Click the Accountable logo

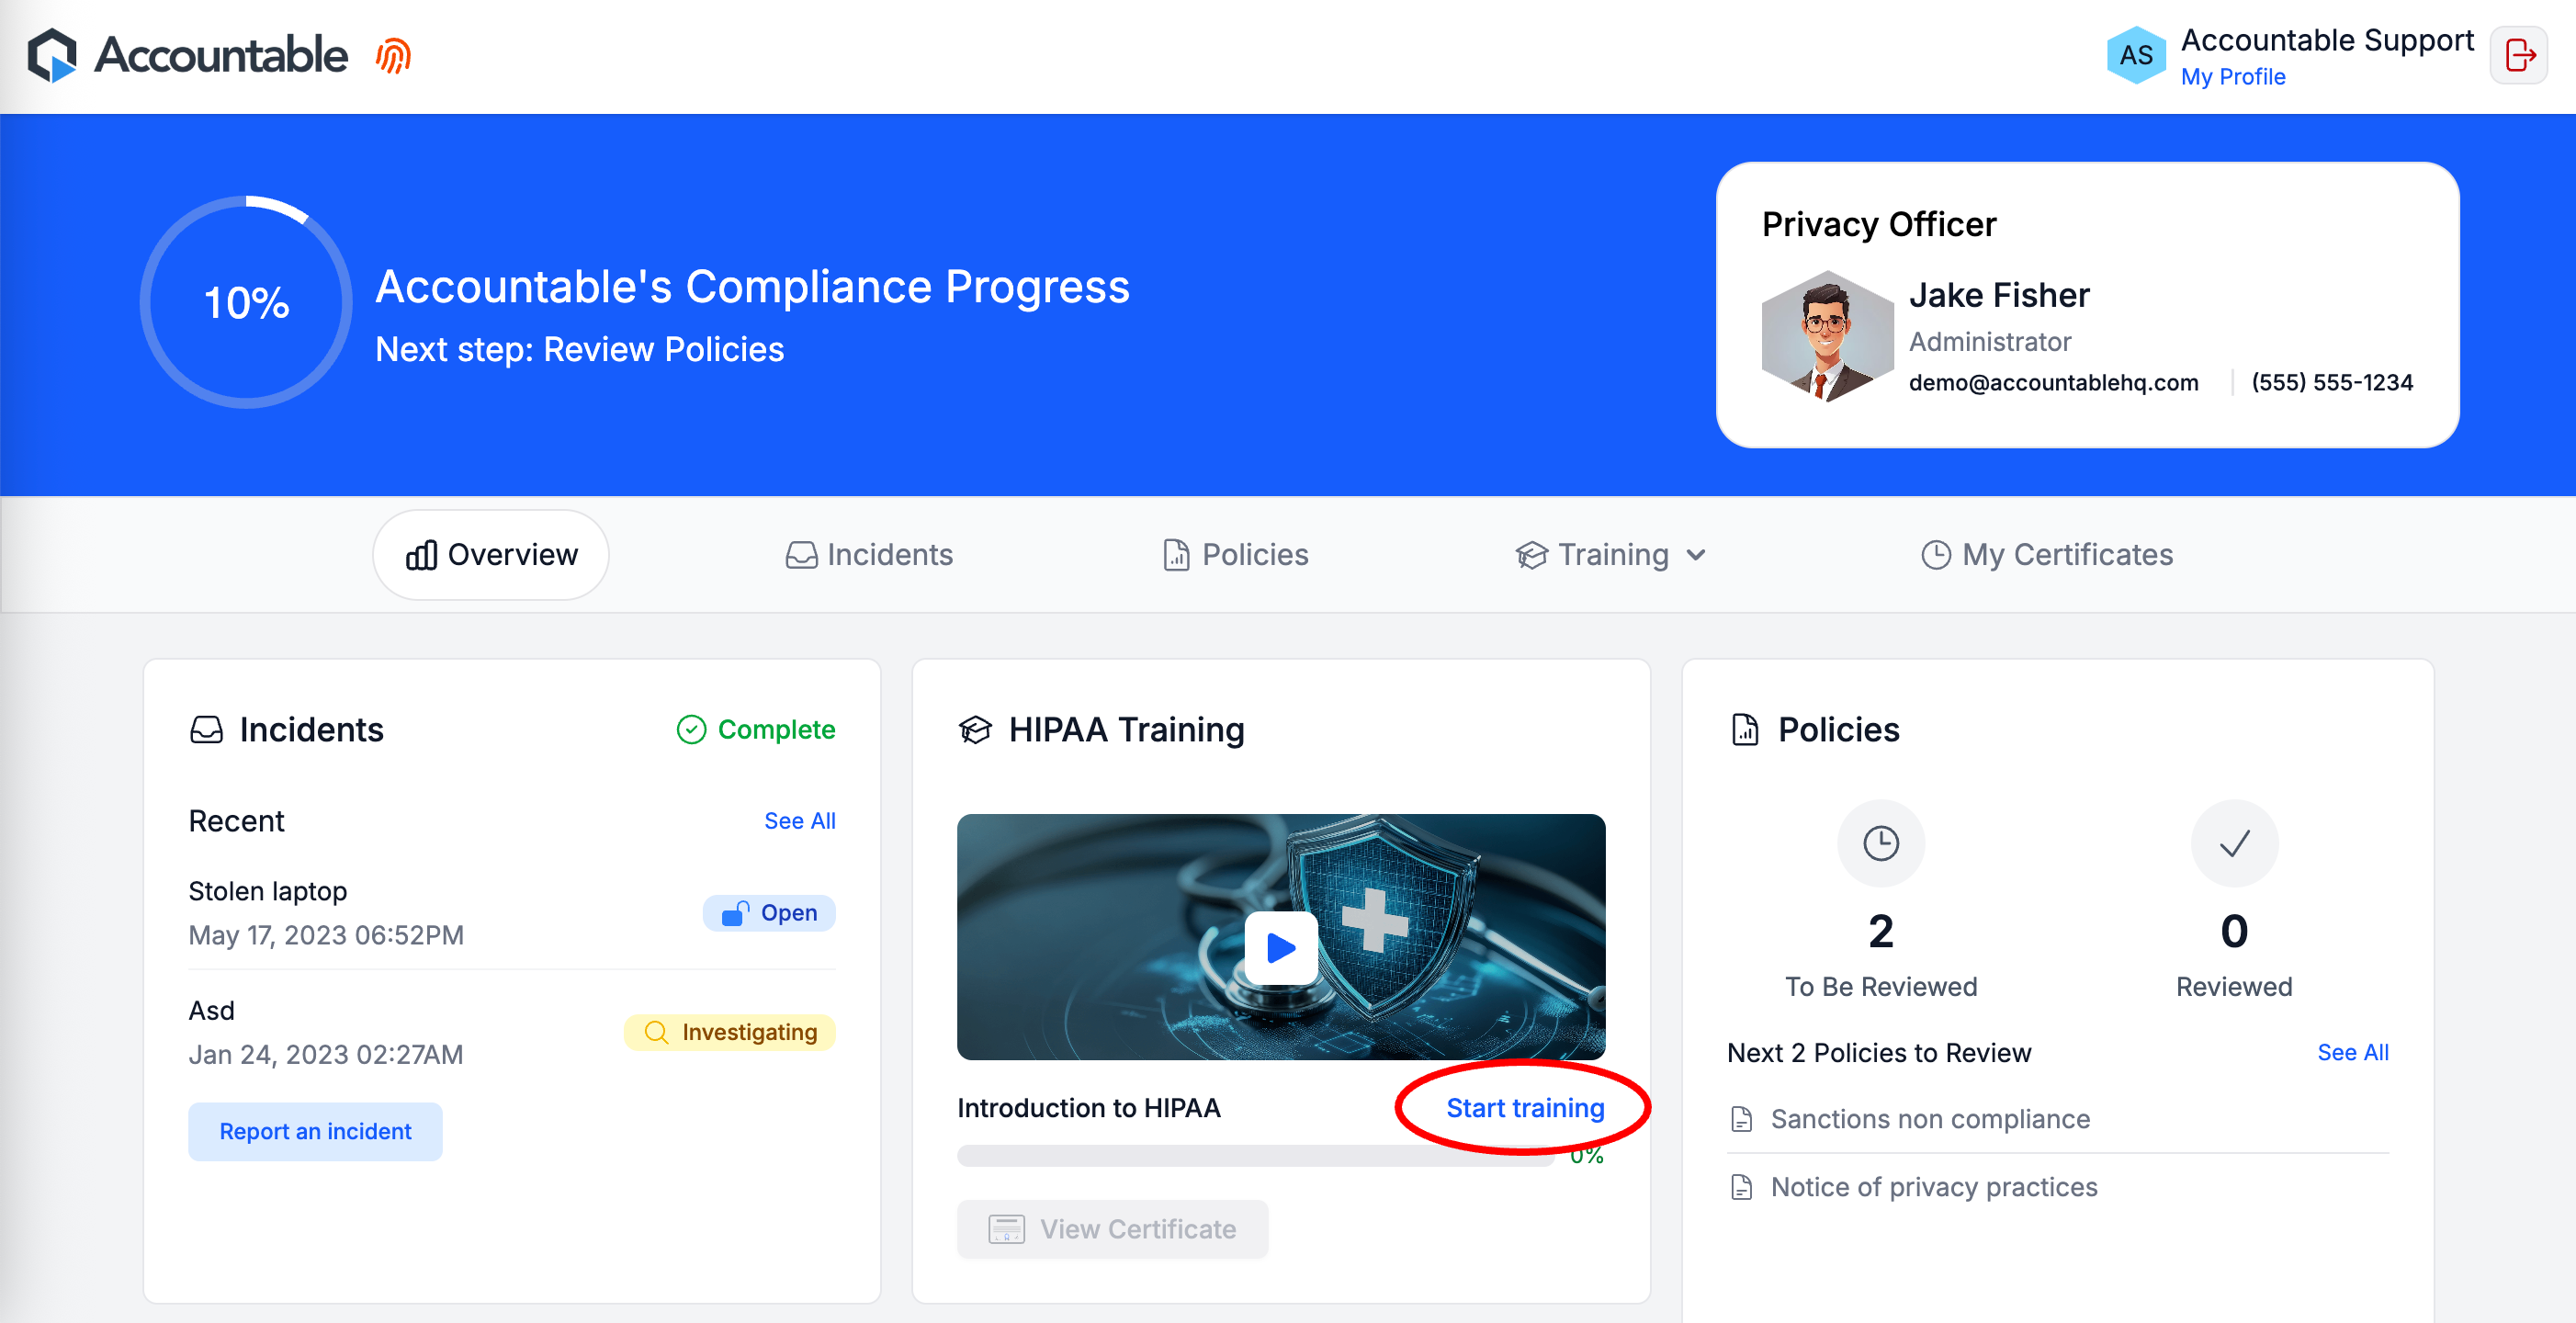point(188,55)
